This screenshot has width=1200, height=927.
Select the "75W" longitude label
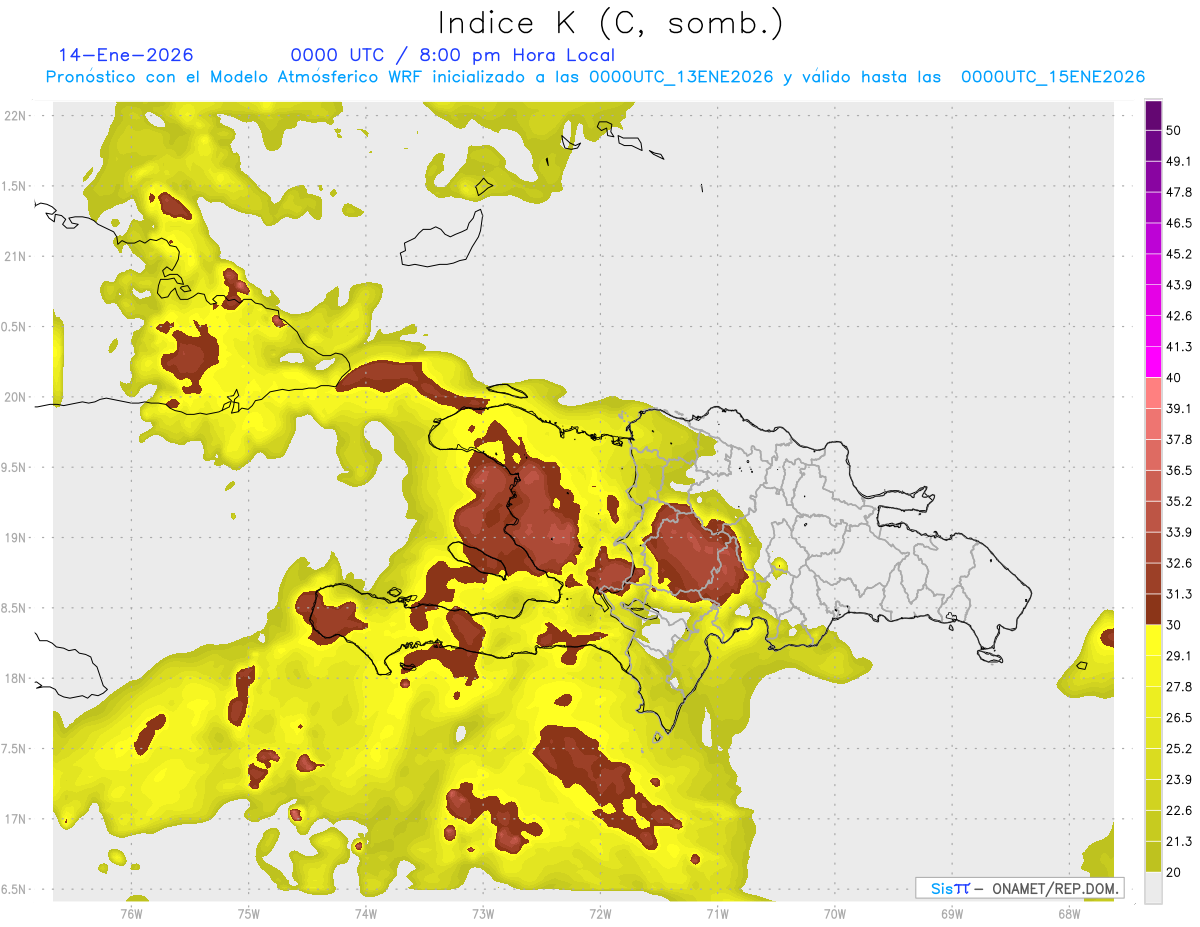pos(249,913)
